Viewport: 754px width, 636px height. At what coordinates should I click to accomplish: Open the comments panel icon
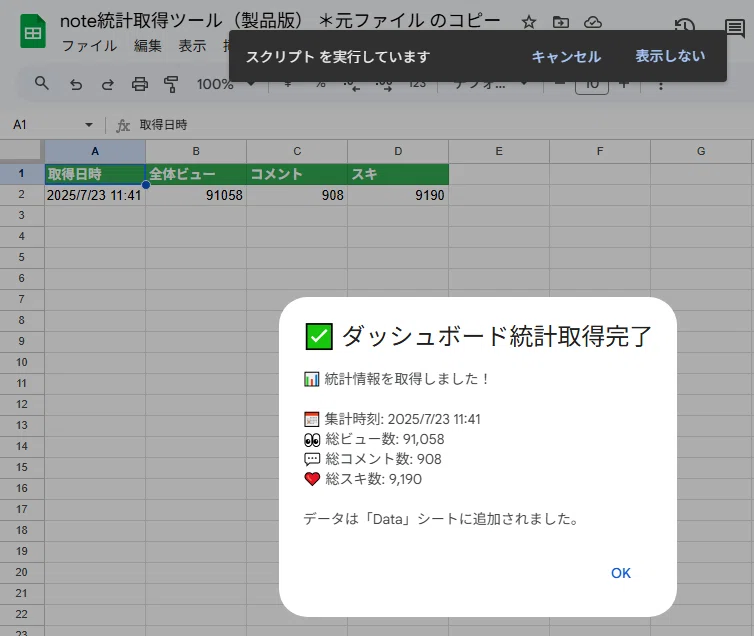(x=735, y=28)
